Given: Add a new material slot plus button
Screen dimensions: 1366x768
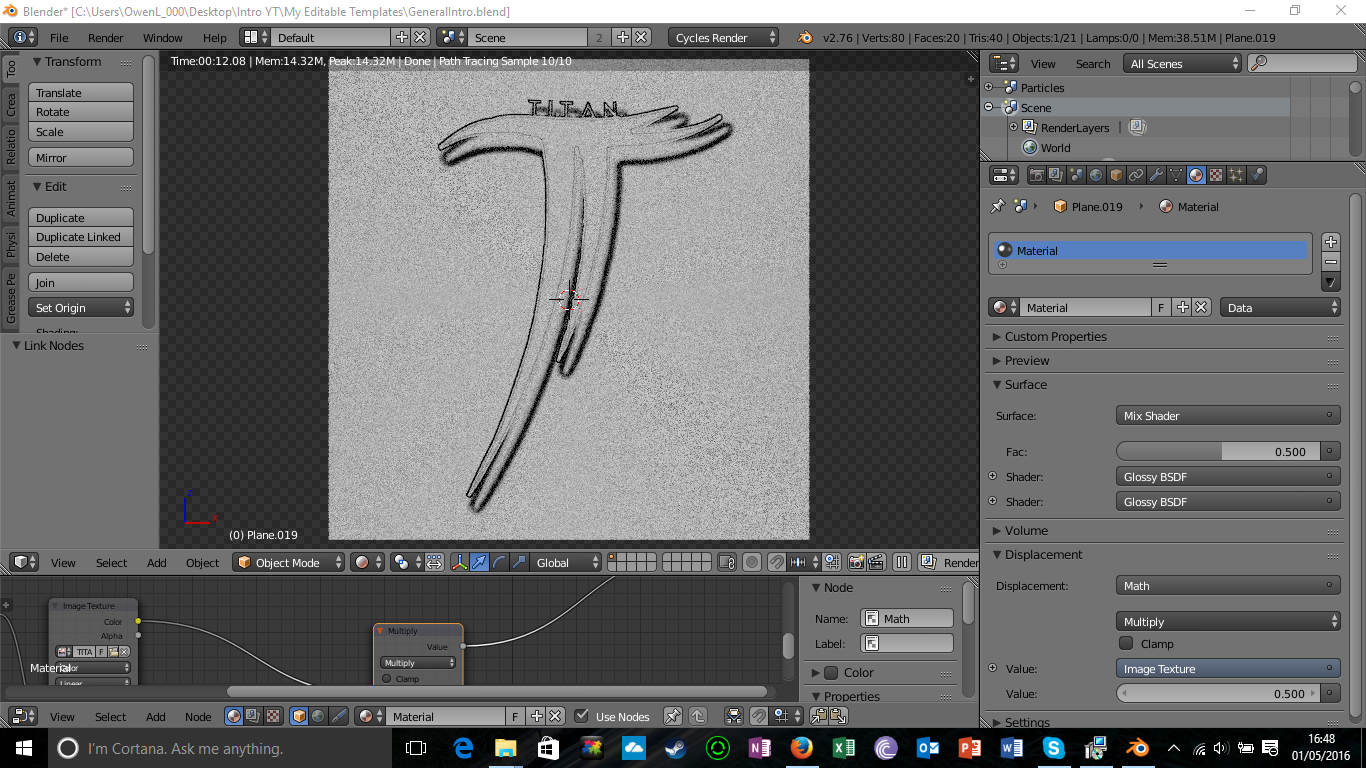Looking at the screenshot, I should tap(1330, 242).
